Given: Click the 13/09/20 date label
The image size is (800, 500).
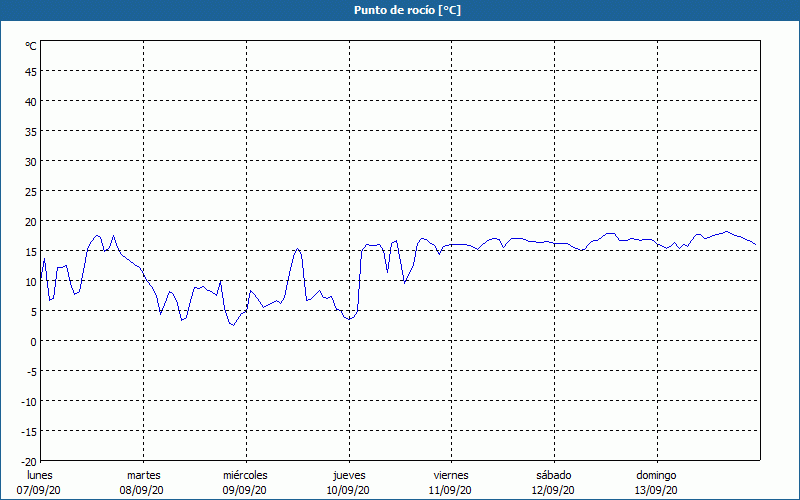Looking at the screenshot, I should coord(656,490).
